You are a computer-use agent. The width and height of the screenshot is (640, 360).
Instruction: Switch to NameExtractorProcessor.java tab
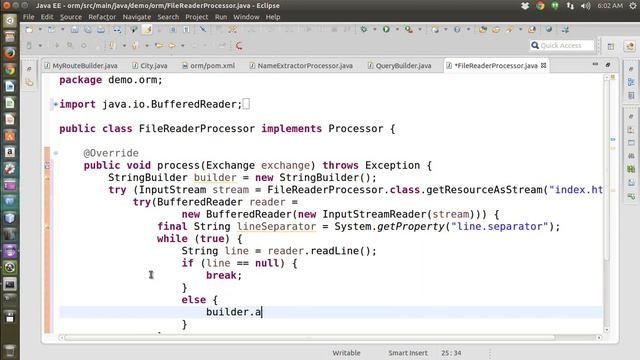click(x=301, y=66)
